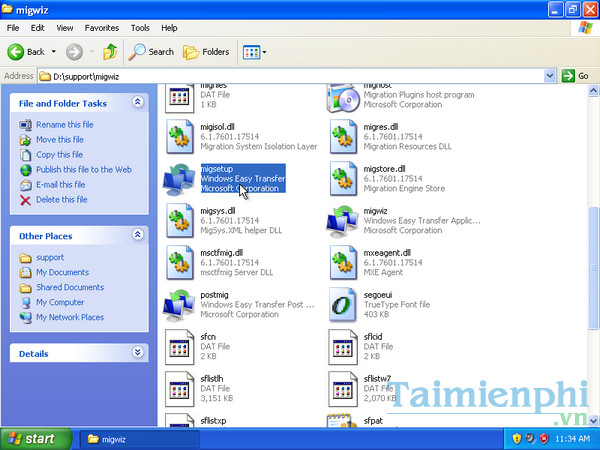Screen dimensions: 600x450
Task: Open My Network Places link
Action: tap(70, 317)
